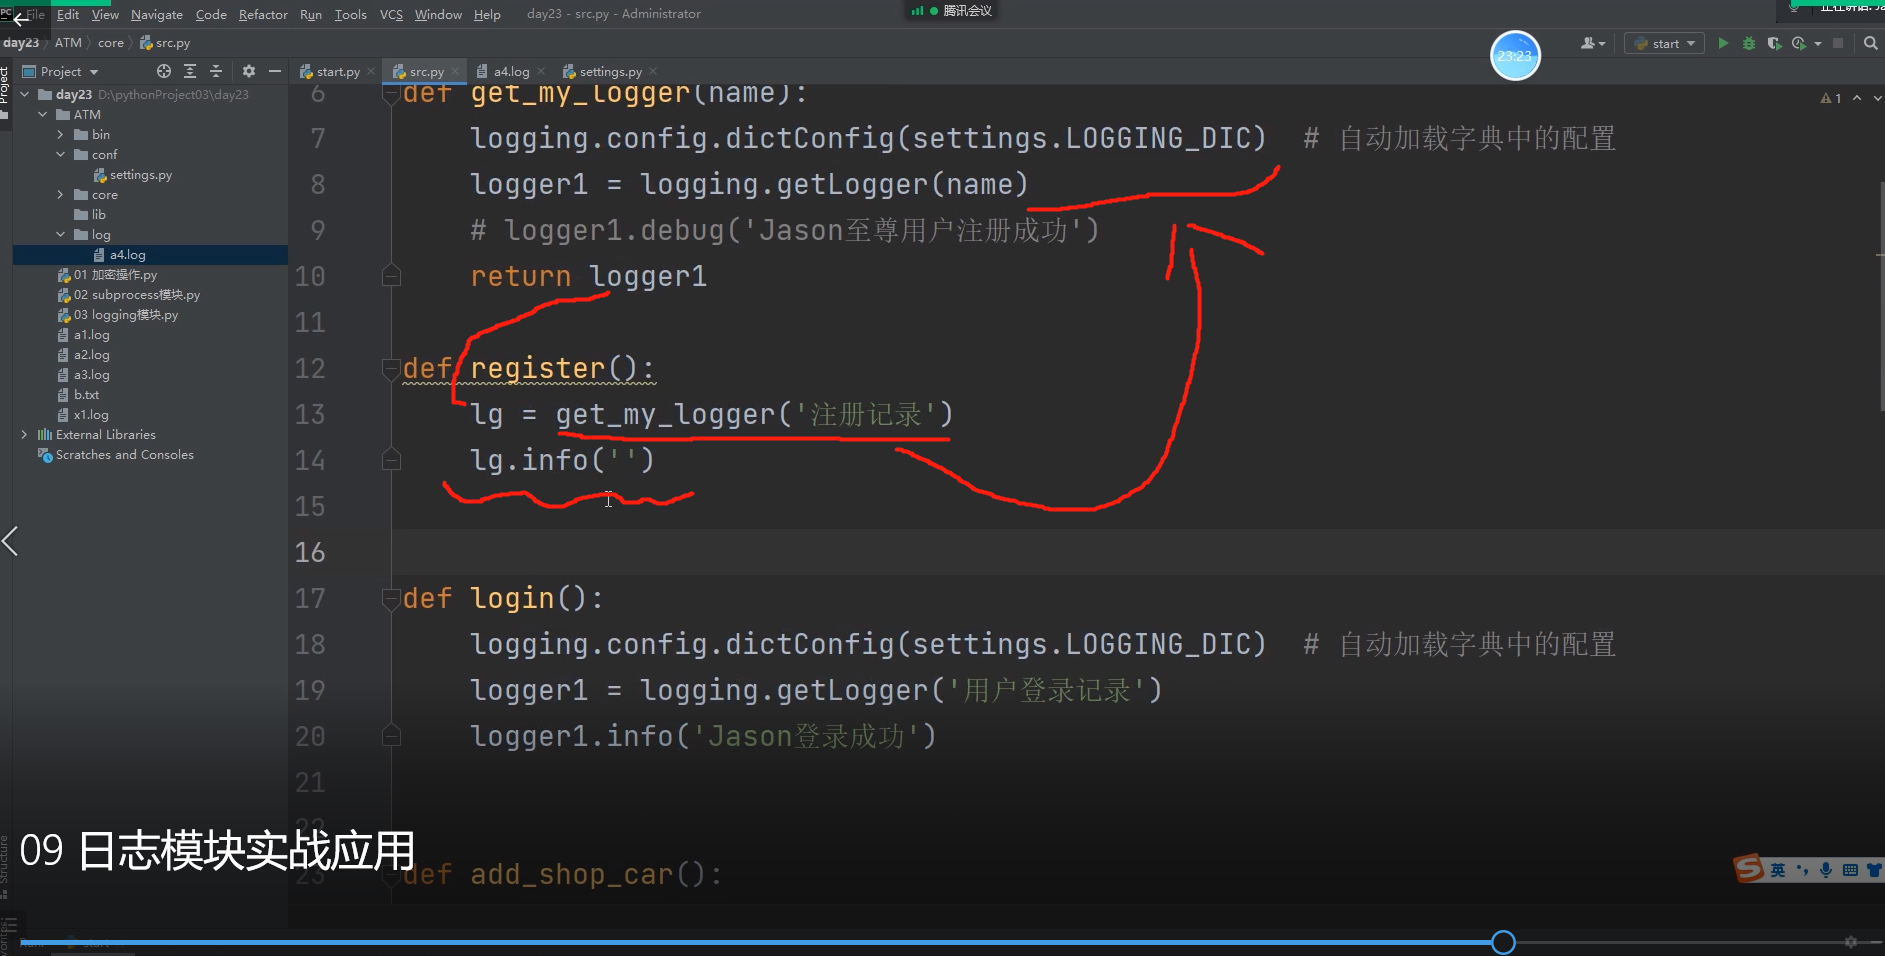Viewport: 1885px width, 956px height.
Task: Toggle fold end marker at line 20
Action: (391, 736)
